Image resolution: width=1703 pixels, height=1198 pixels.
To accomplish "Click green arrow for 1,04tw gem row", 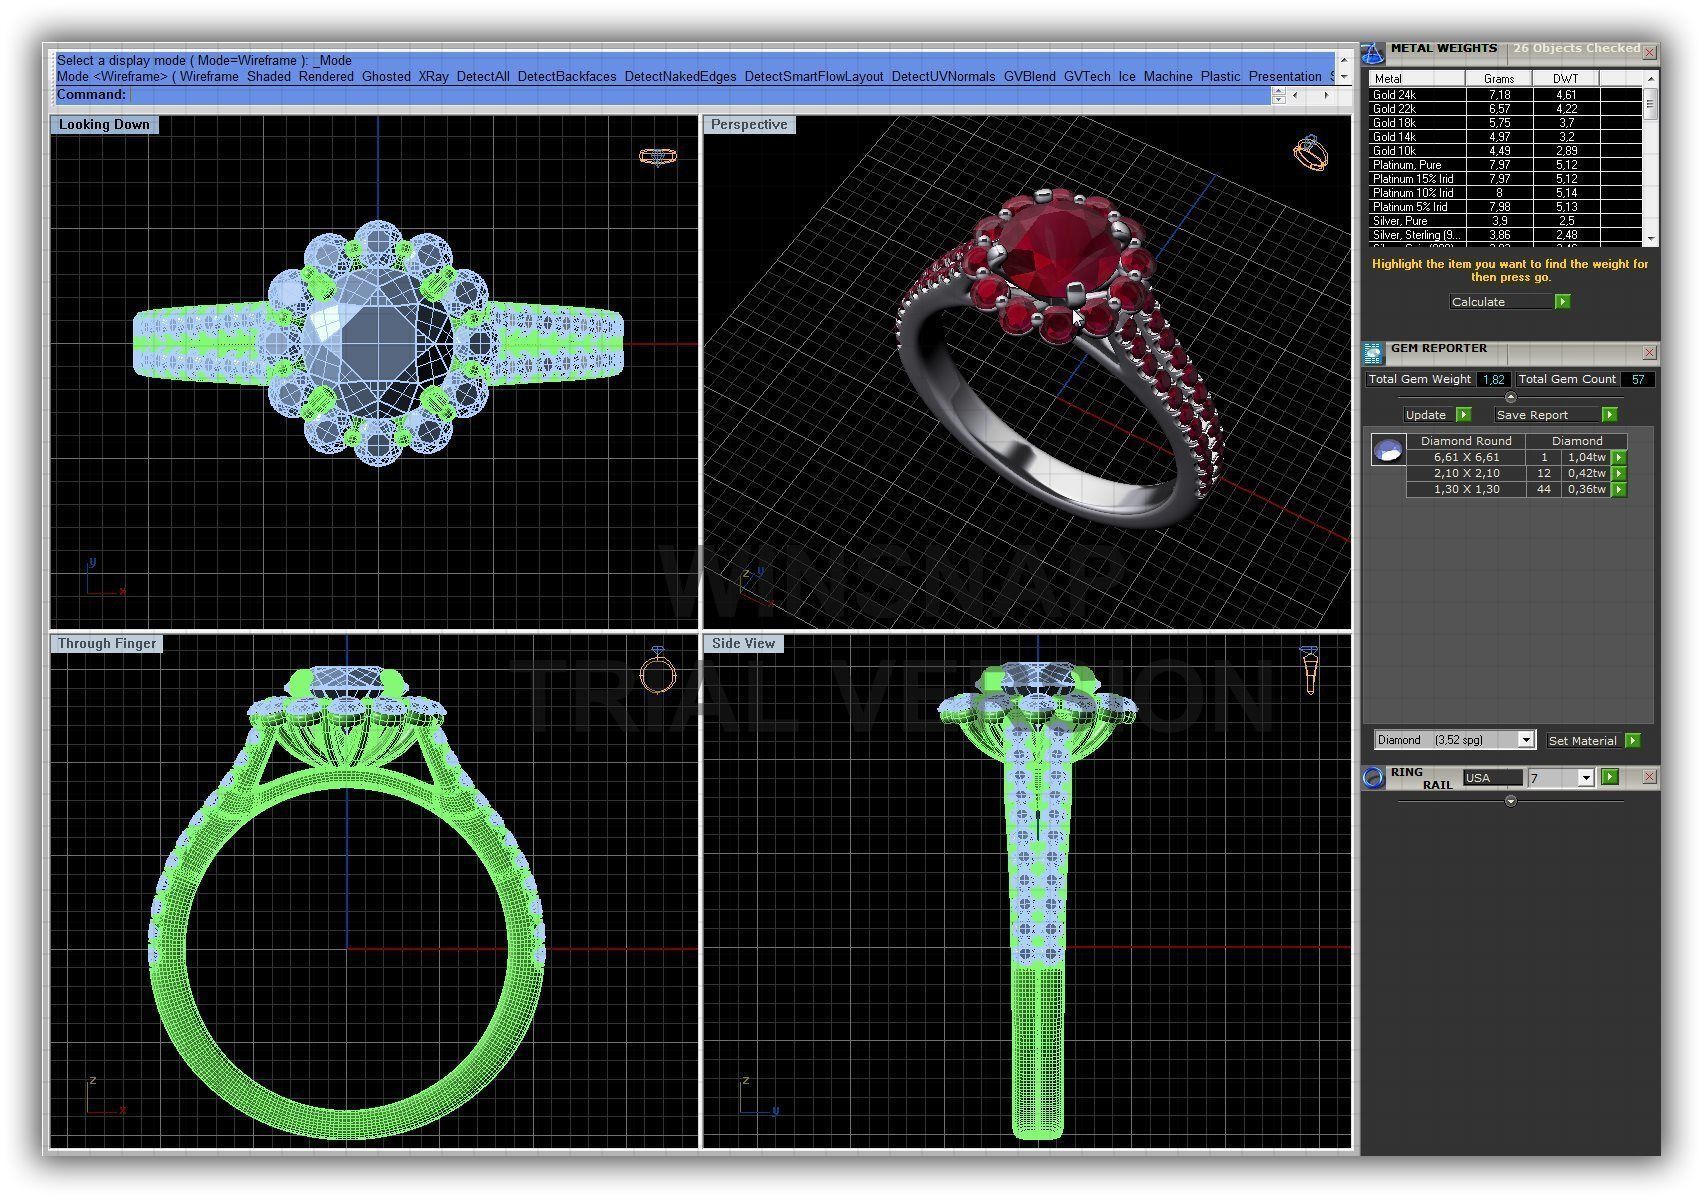I will [1619, 457].
